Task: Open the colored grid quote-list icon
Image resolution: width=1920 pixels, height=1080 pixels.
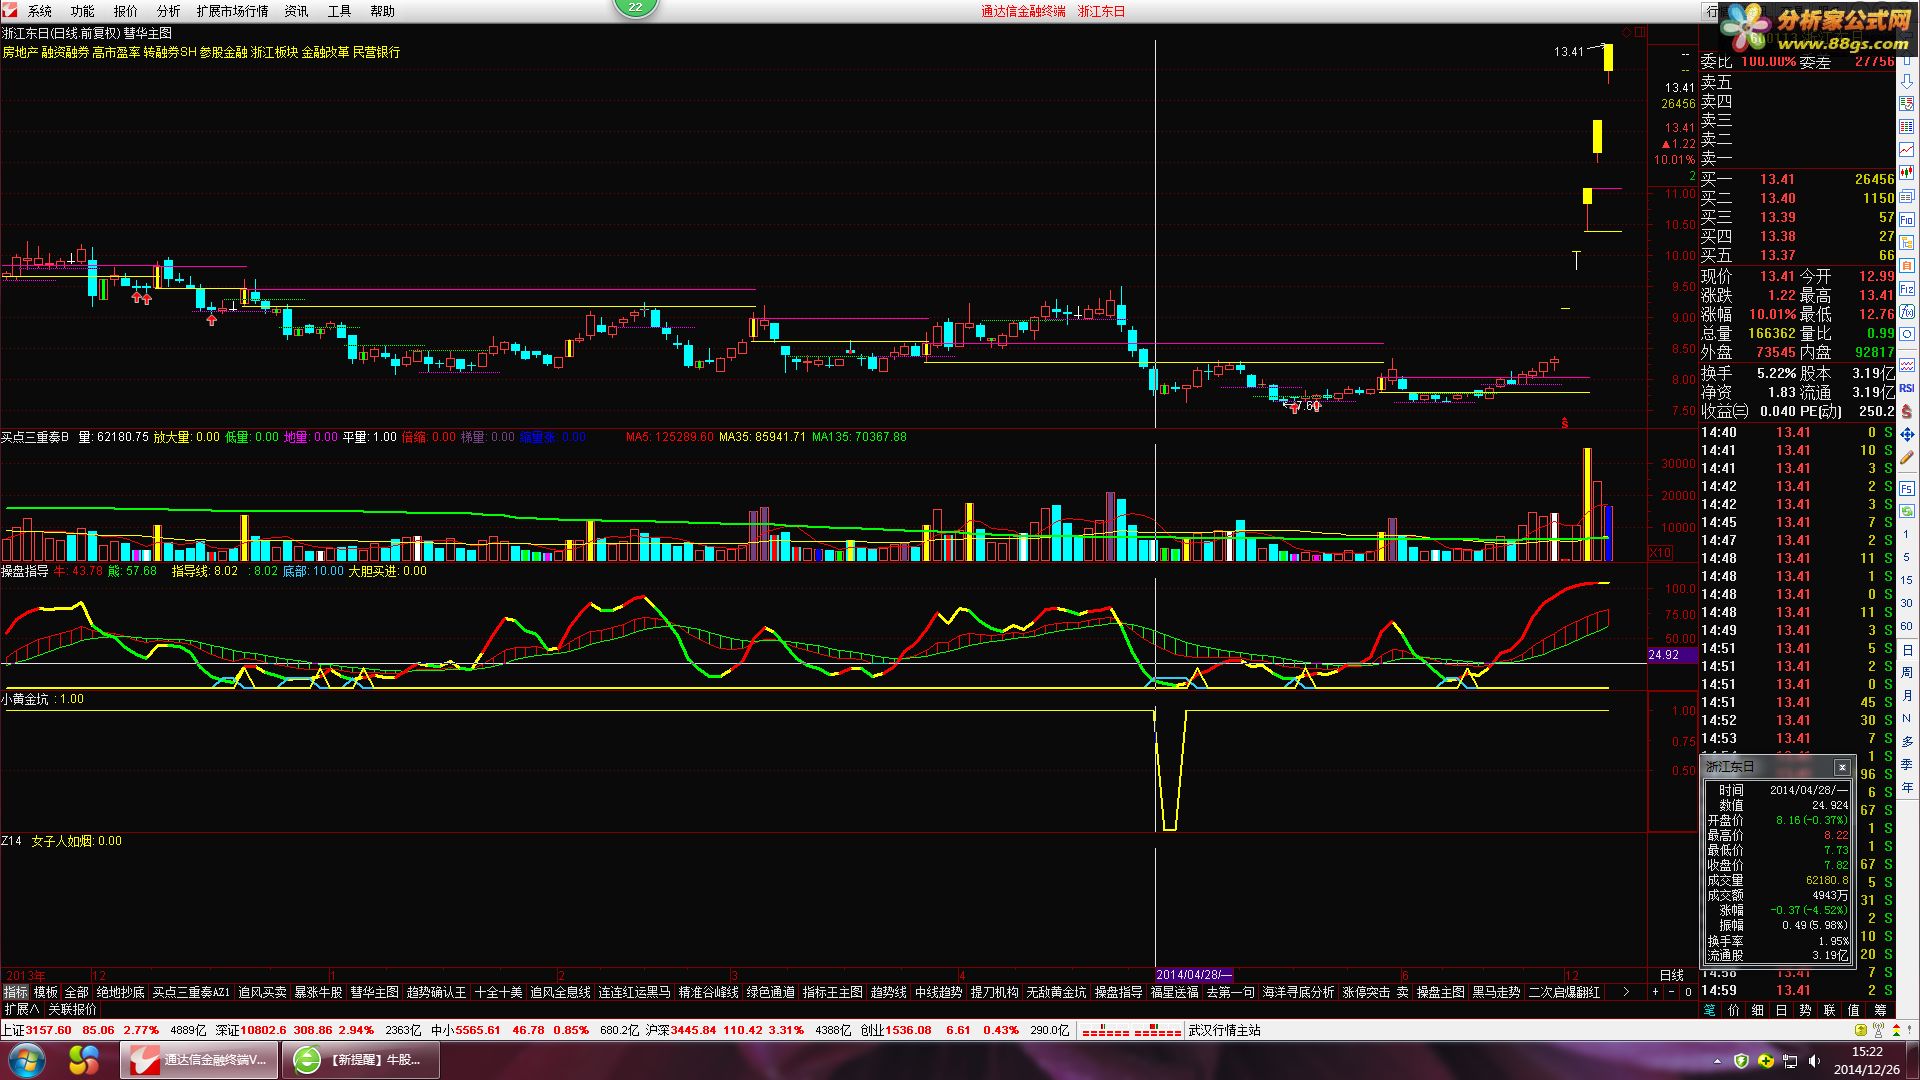Action: (1907, 127)
